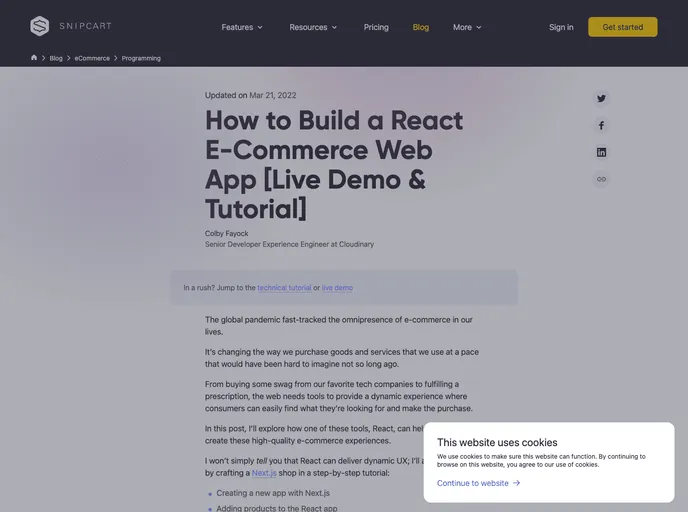The height and width of the screenshot is (512, 688).
Task: Click Continue to website in the cookie notice
Action: tap(473, 483)
